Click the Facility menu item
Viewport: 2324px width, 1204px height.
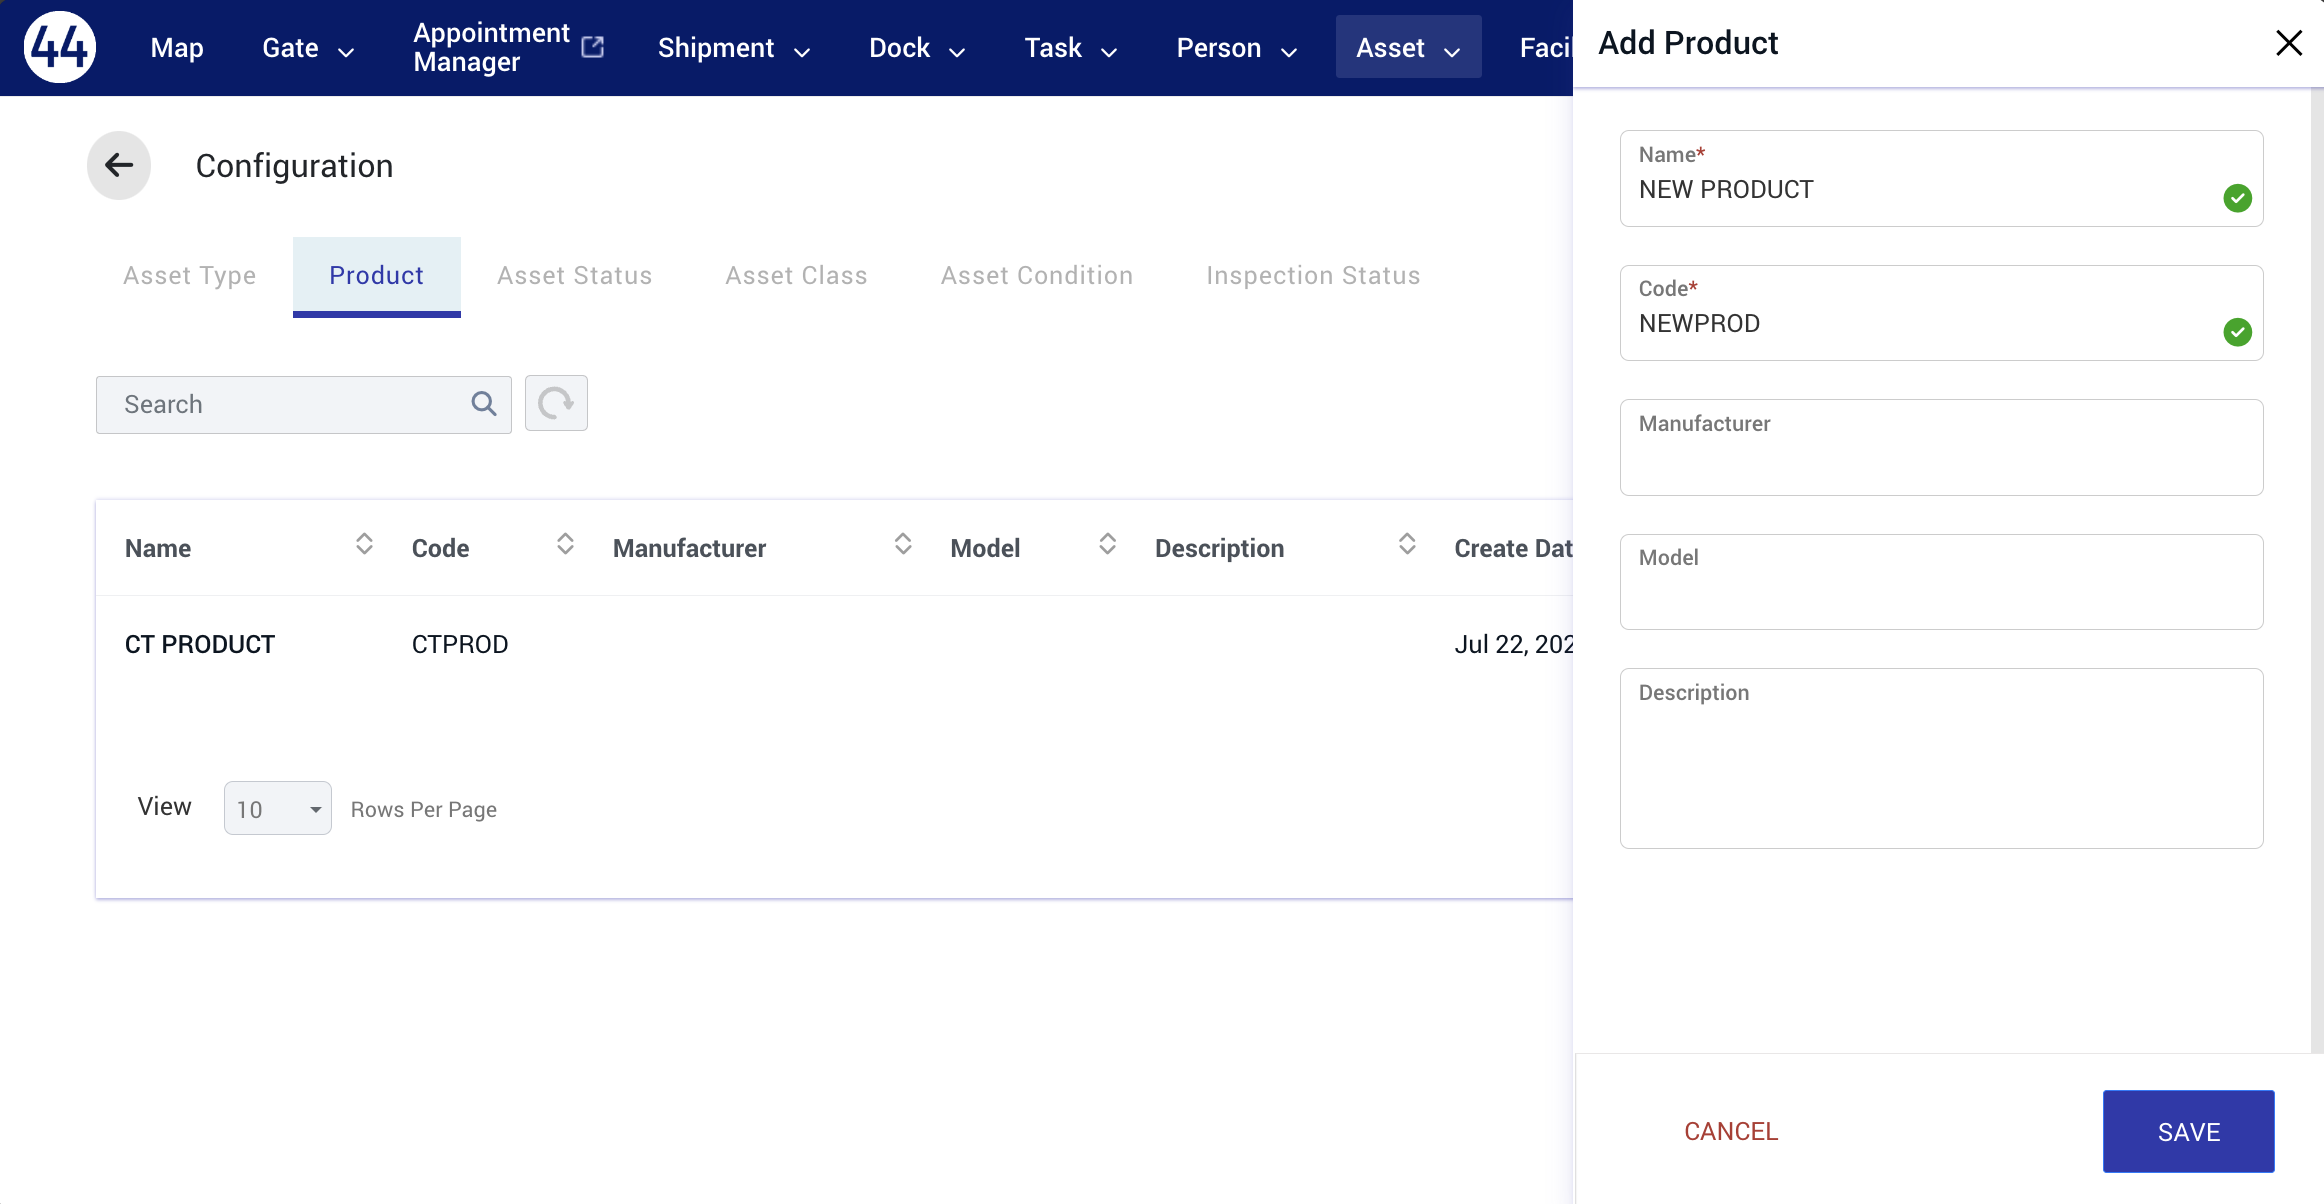(1546, 48)
